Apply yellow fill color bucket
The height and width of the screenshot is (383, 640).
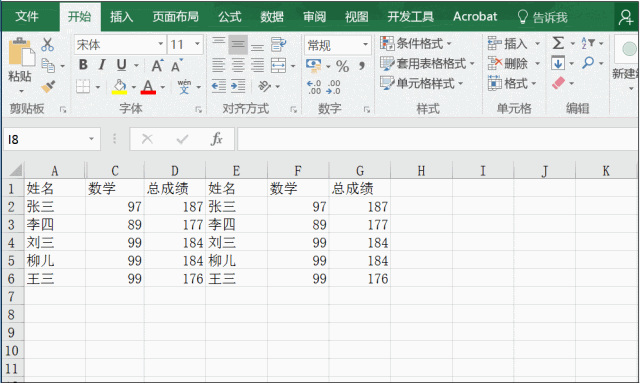pos(119,87)
